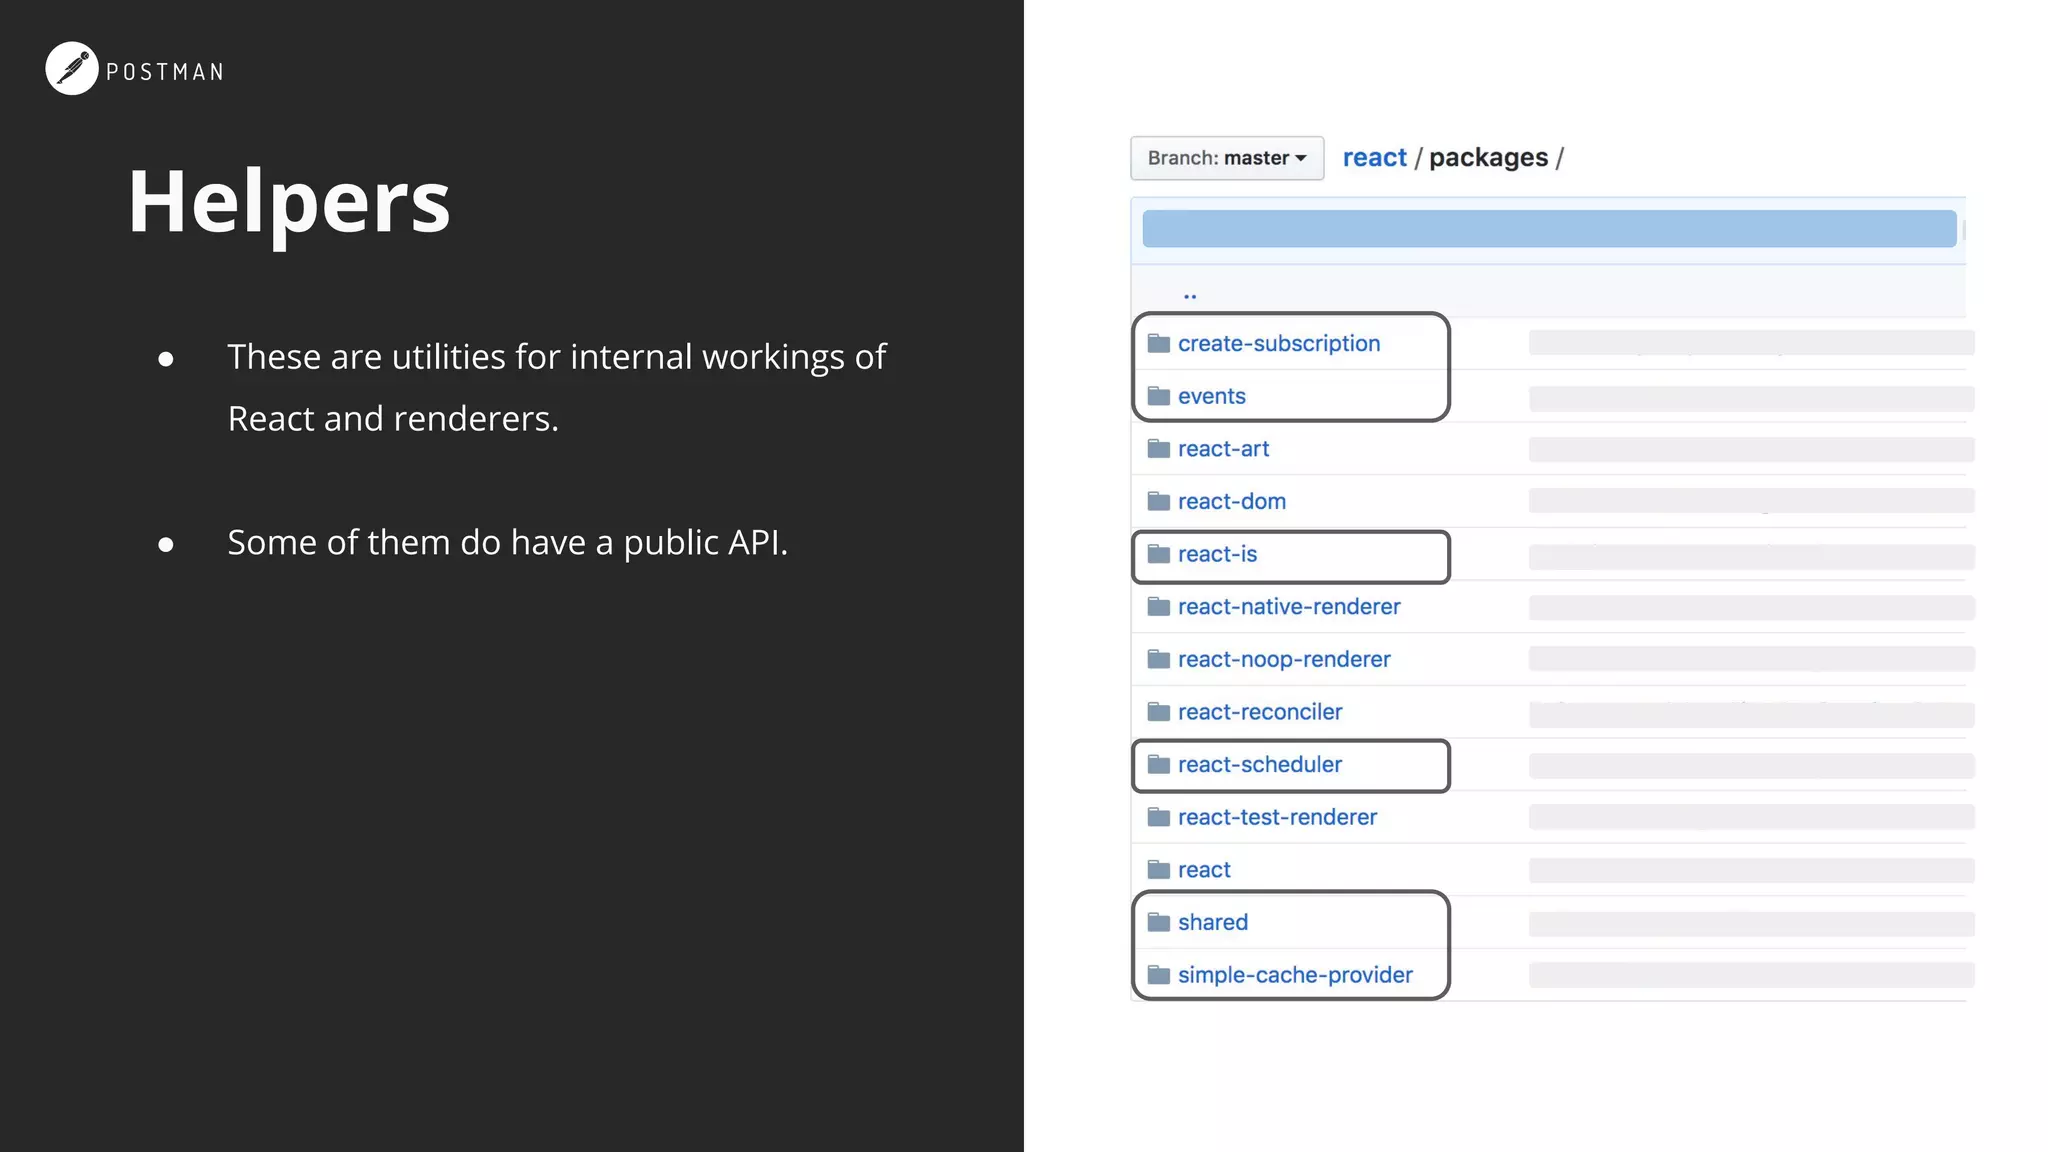Open the Branch: master dropdown
Screen dimensions: 2048x1152
pyautogui.click(x=1227, y=158)
